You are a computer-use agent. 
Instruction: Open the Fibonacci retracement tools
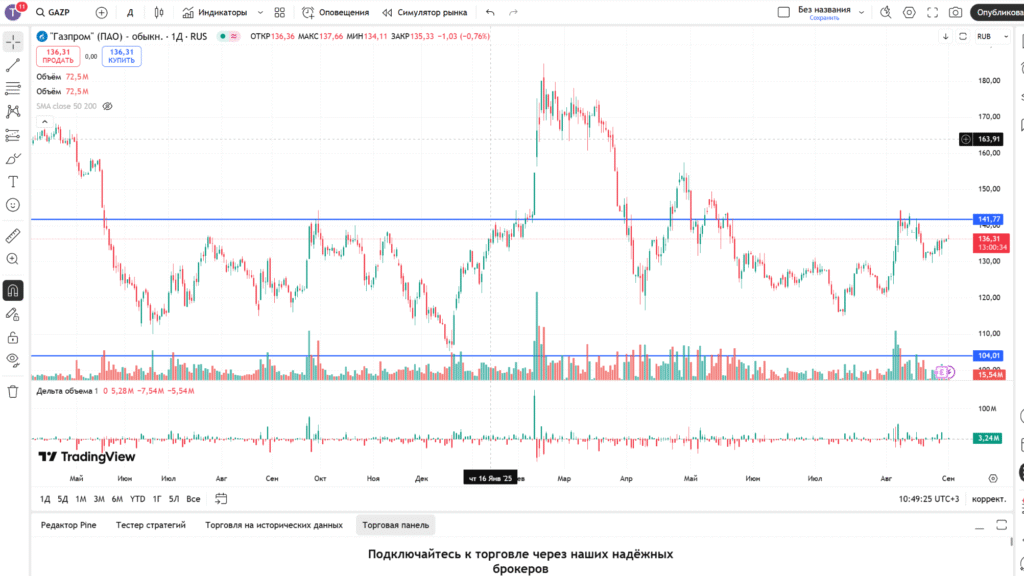pos(13,88)
